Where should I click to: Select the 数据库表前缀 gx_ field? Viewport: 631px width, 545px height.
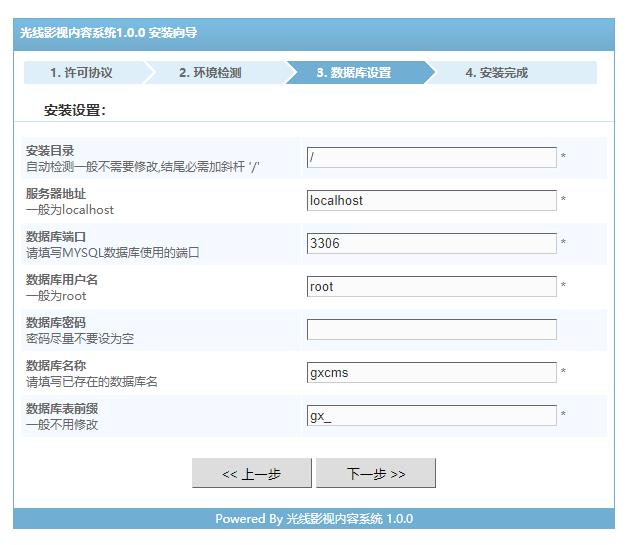tap(431, 416)
